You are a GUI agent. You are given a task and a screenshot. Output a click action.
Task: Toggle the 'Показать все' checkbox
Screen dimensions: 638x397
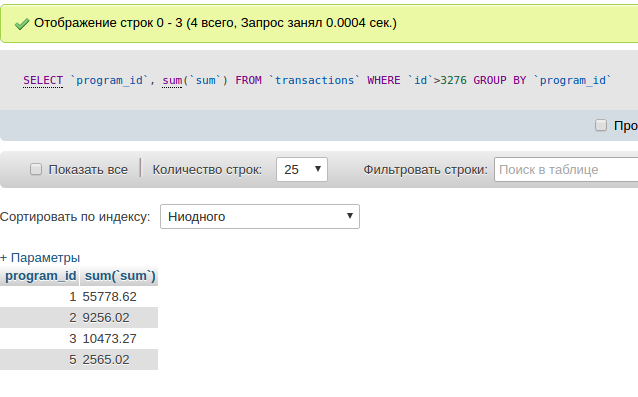36,169
